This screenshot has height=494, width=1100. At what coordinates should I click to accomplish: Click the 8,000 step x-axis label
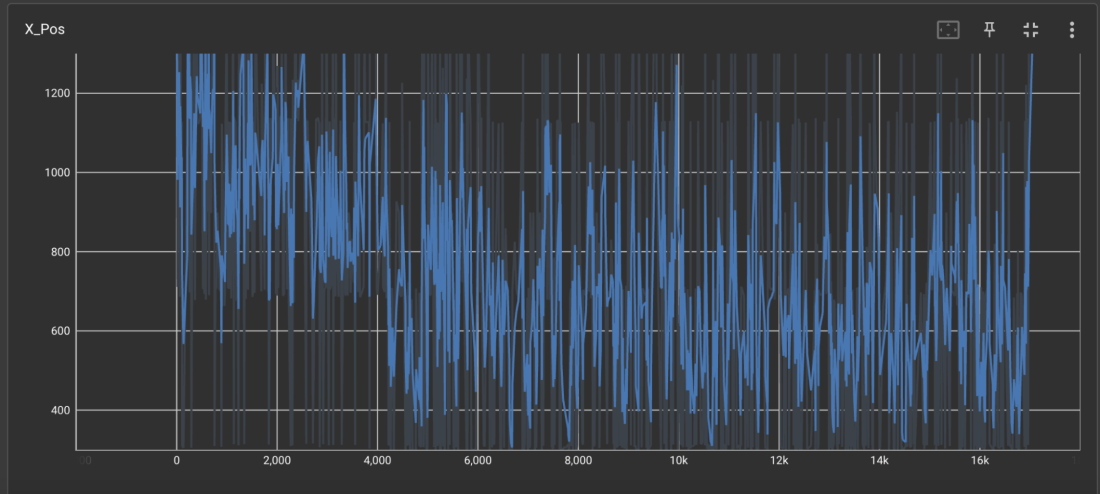pos(578,461)
